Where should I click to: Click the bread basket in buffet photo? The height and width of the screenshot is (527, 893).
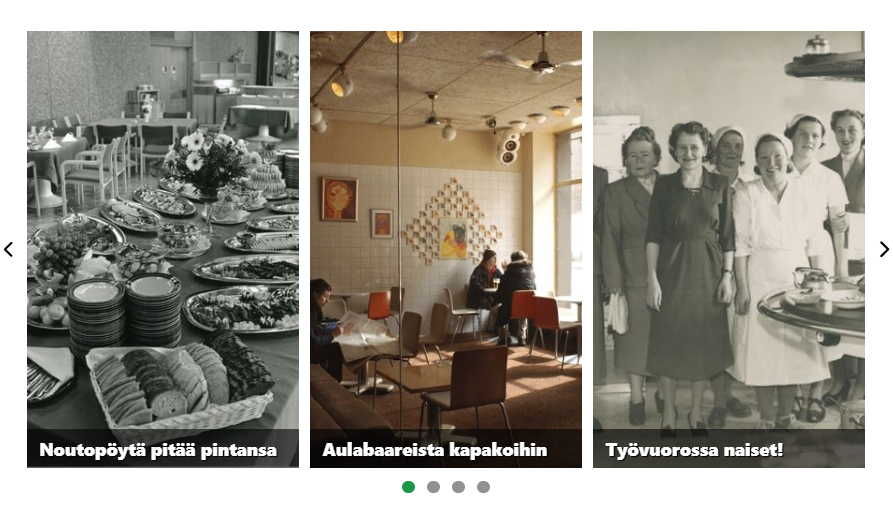(179, 385)
